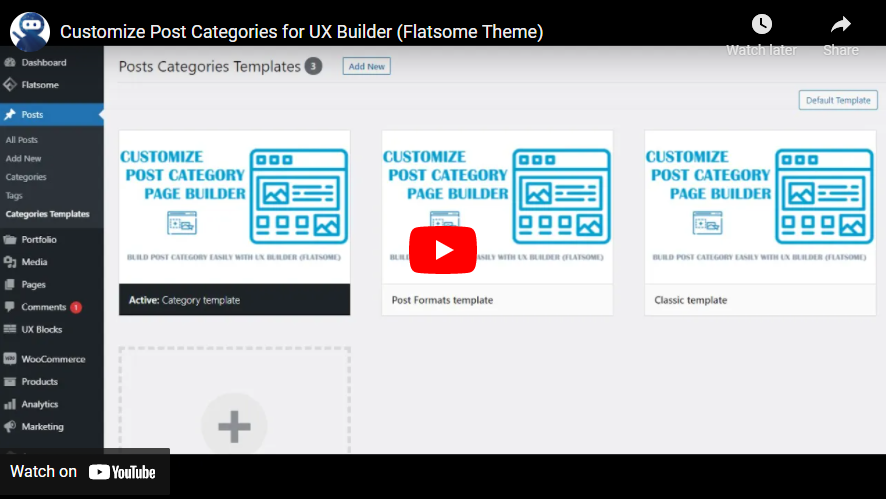Click the Posts Categories Templates heading
Screen dimensions: 886x499
(x=210, y=67)
